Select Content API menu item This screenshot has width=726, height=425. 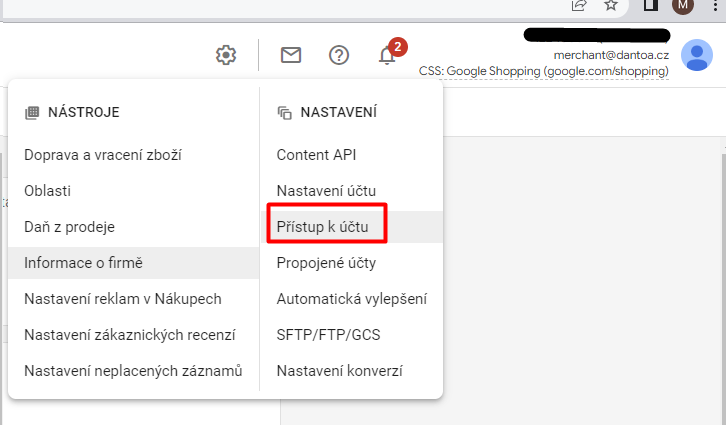(316, 155)
